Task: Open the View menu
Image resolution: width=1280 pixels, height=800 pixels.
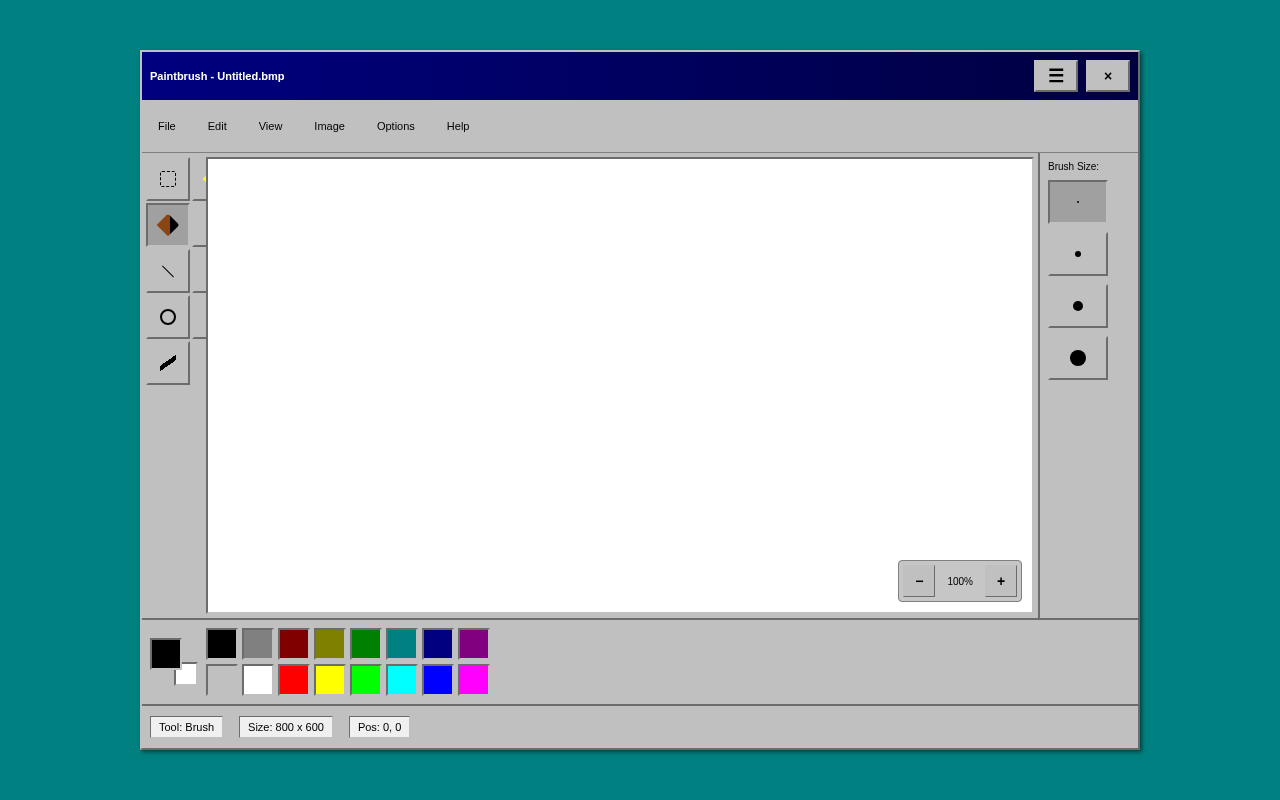Action: click(x=270, y=126)
